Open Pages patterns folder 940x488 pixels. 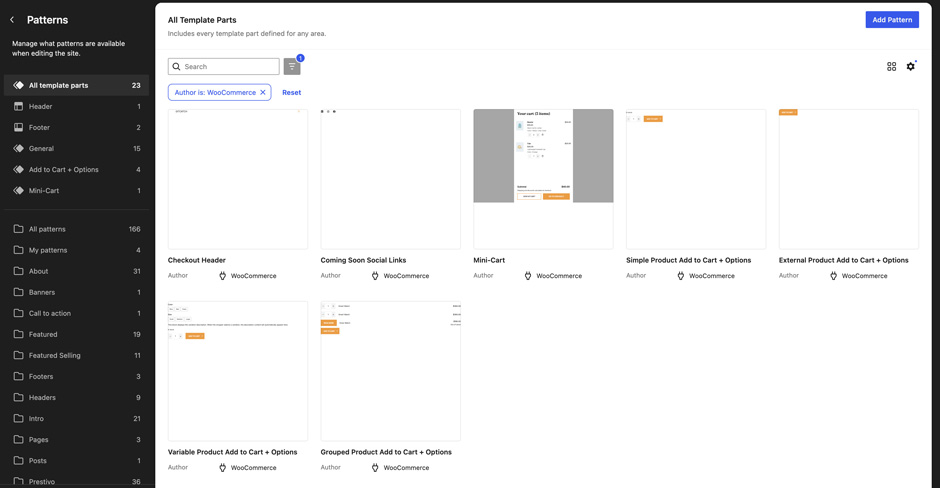pyautogui.click(x=76, y=439)
